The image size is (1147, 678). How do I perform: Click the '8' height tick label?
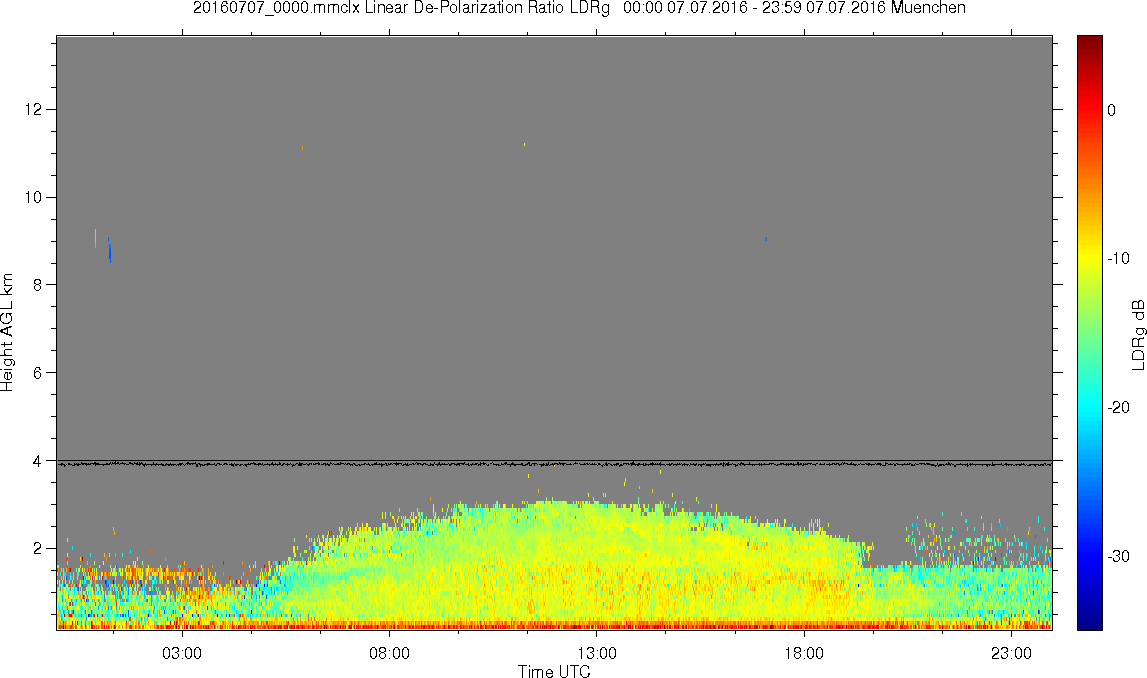tap(38, 285)
